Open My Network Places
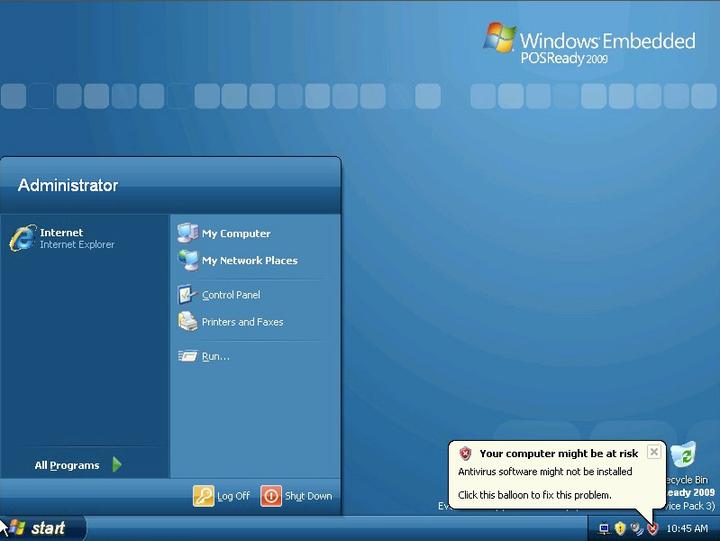Image resolution: width=720 pixels, height=541 pixels. (249, 261)
